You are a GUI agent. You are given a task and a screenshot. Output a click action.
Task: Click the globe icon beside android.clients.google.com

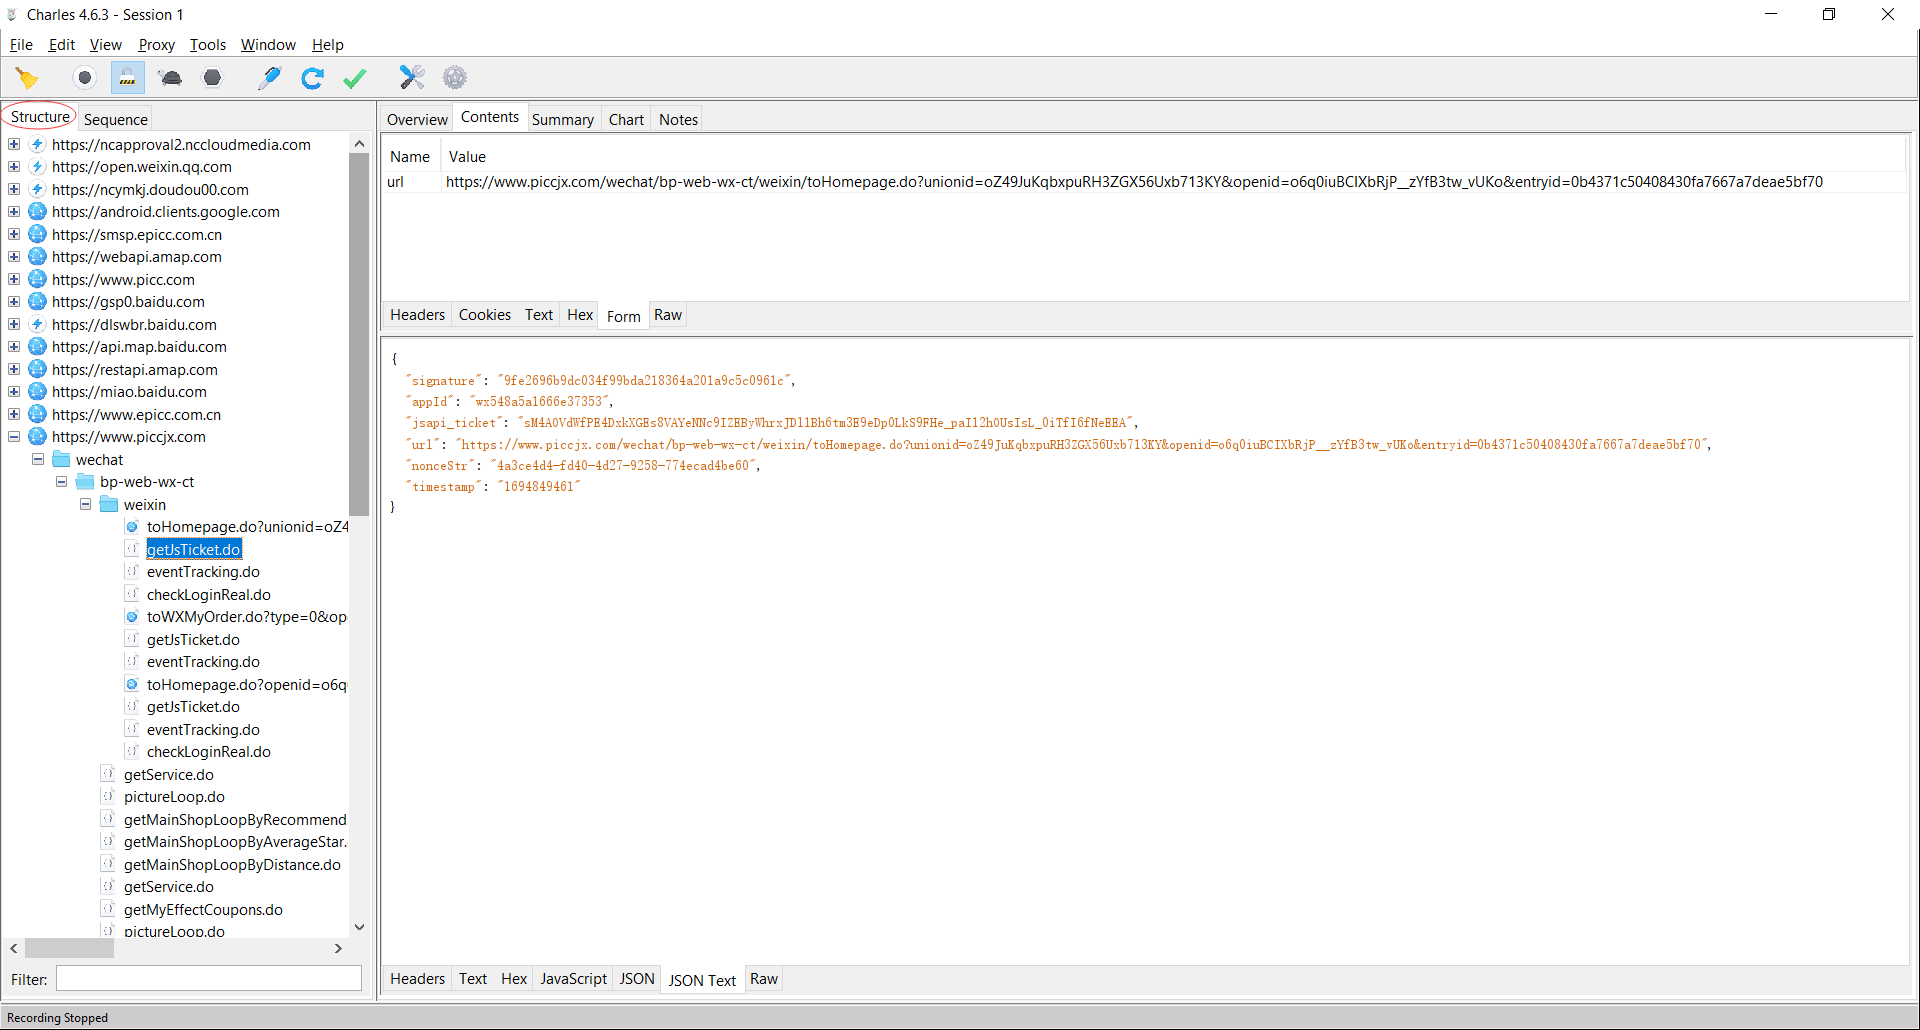point(38,212)
